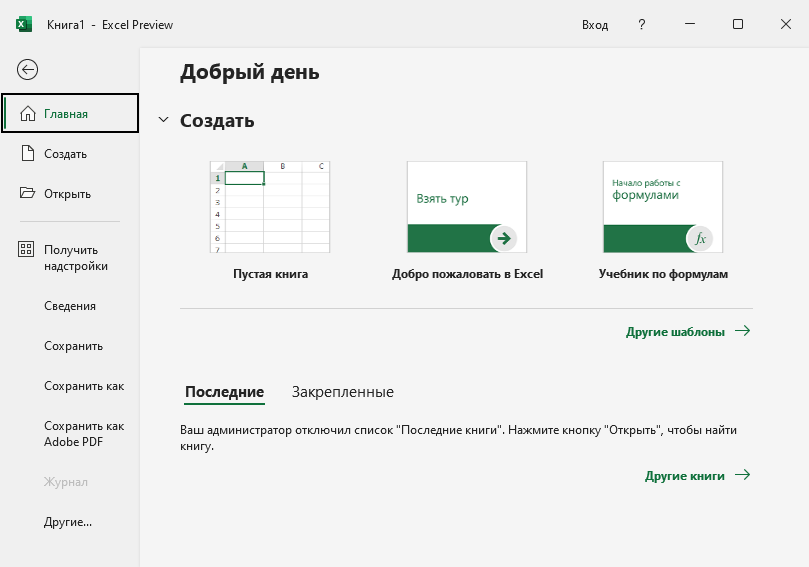809x567 pixels.
Task: Maximize the Excel window
Action: [738, 24]
